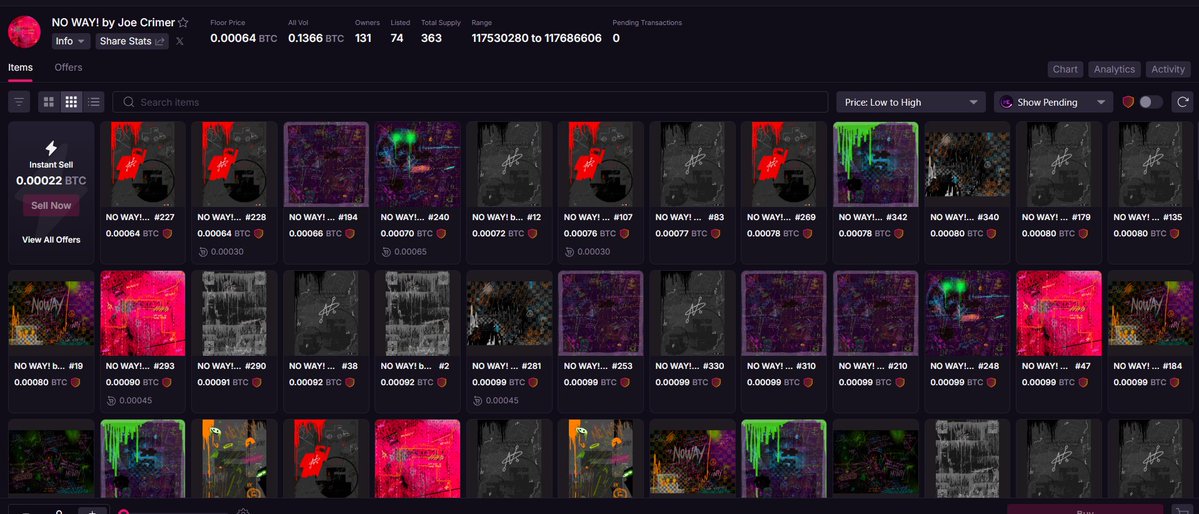Open NO WAY! #184 thumbnail
1199x514 pixels.
1151,313
